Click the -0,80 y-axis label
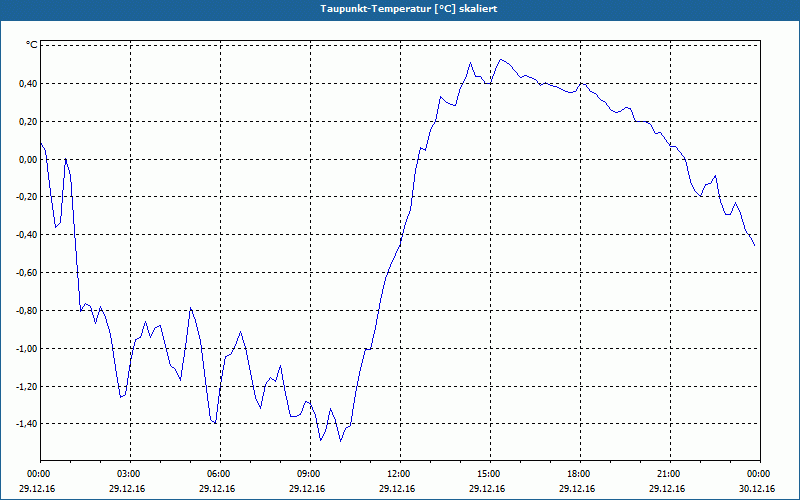Viewport: 800px width, 500px height. click(27, 310)
